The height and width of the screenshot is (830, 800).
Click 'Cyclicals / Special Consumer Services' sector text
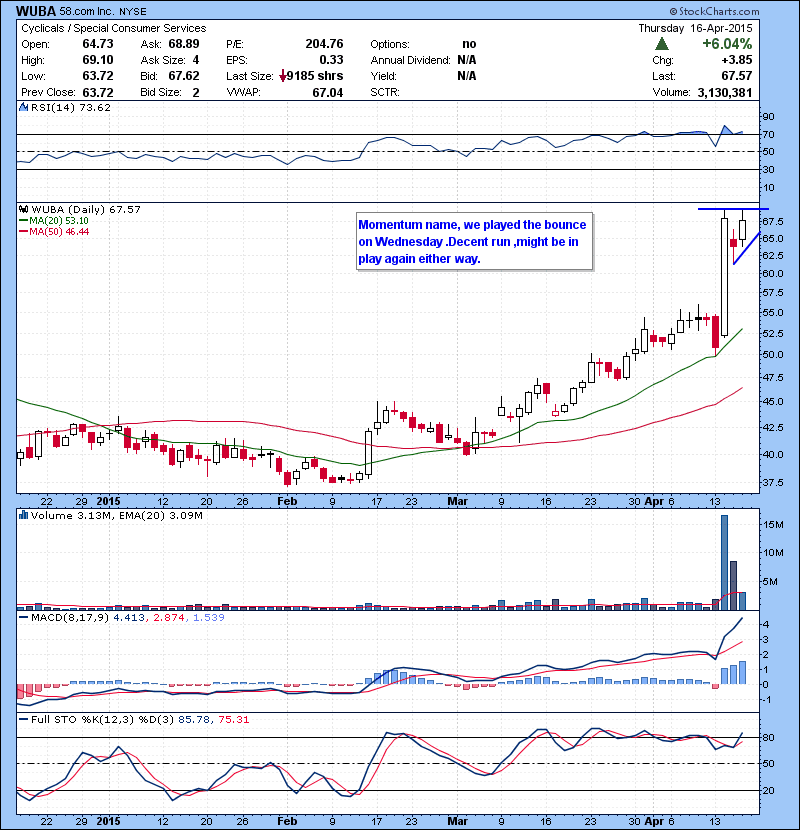(x=114, y=28)
